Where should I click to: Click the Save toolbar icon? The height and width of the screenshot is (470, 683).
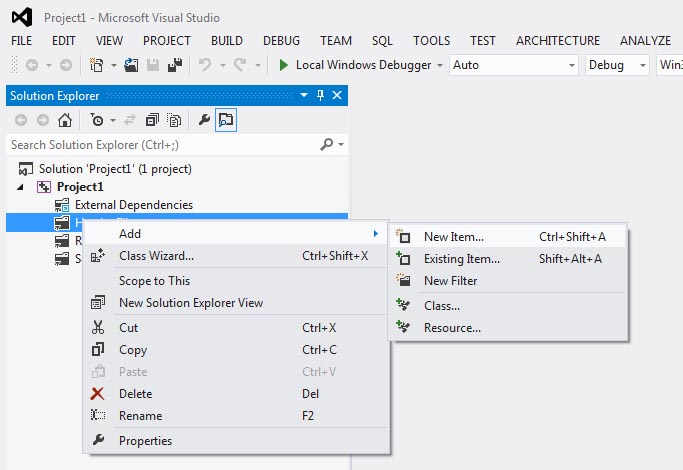click(153, 65)
